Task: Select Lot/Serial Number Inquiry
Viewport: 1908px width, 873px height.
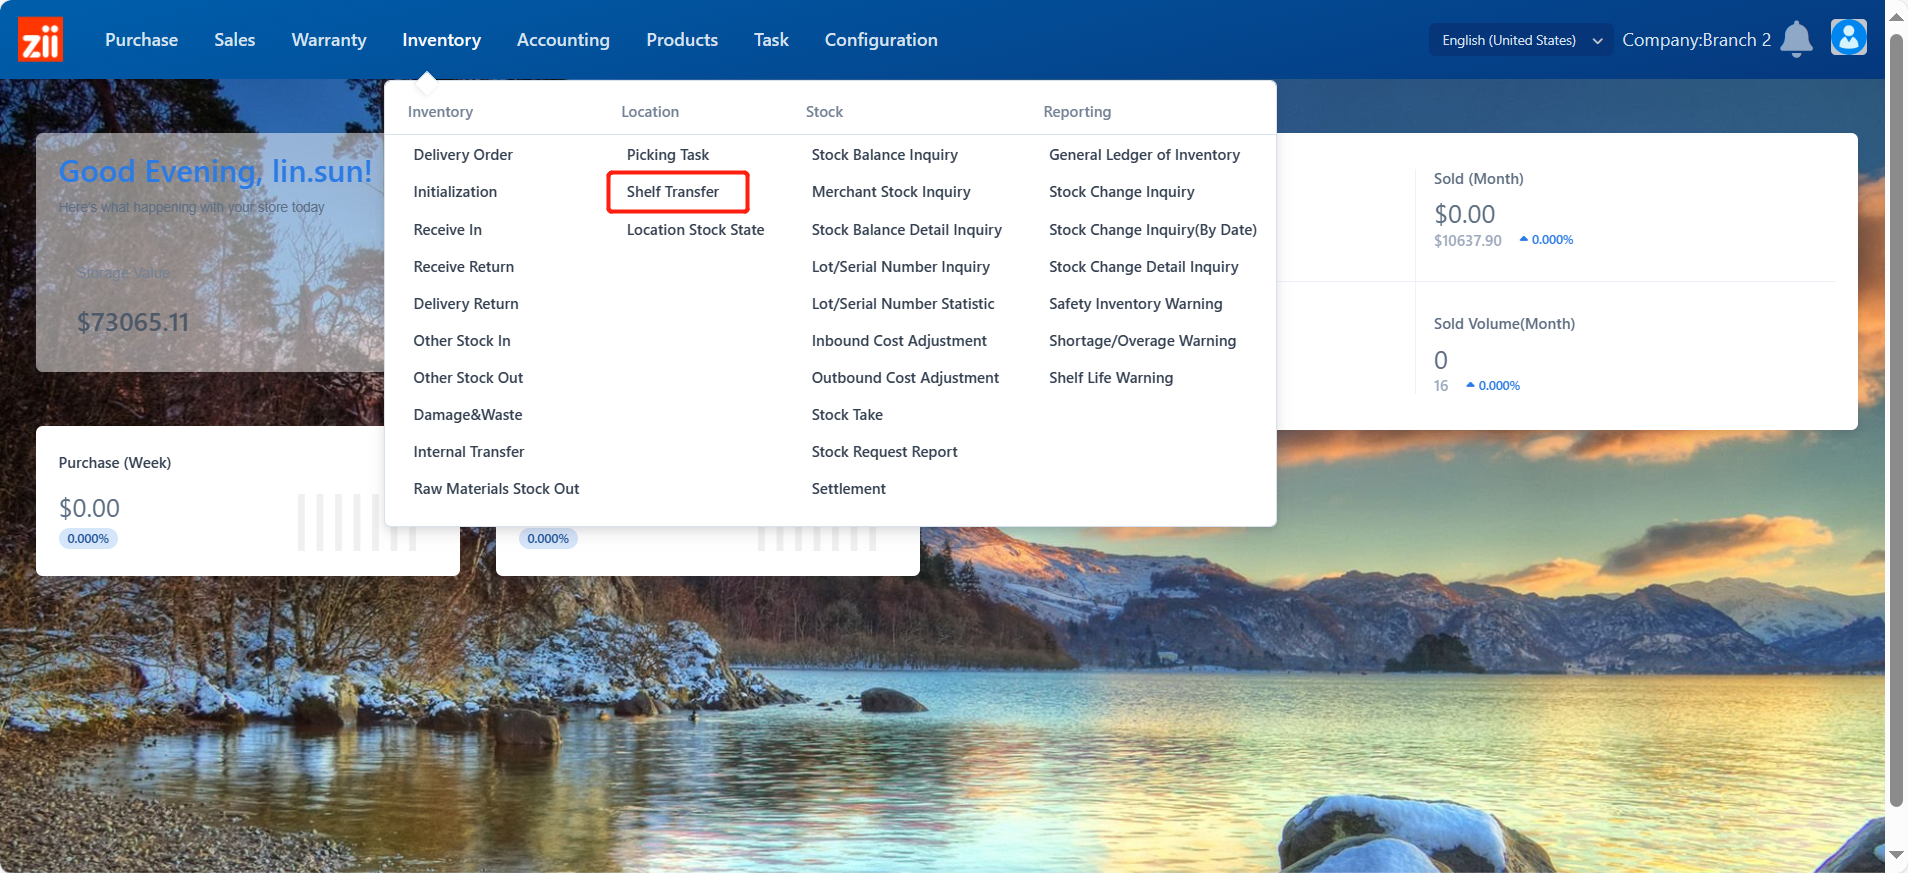Action: [x=901, y=267]
